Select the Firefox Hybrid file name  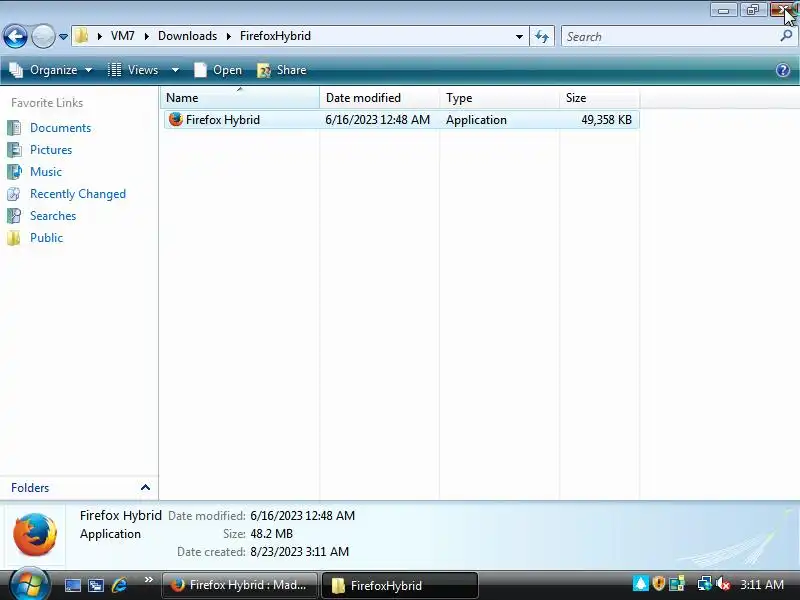(223, 120)
